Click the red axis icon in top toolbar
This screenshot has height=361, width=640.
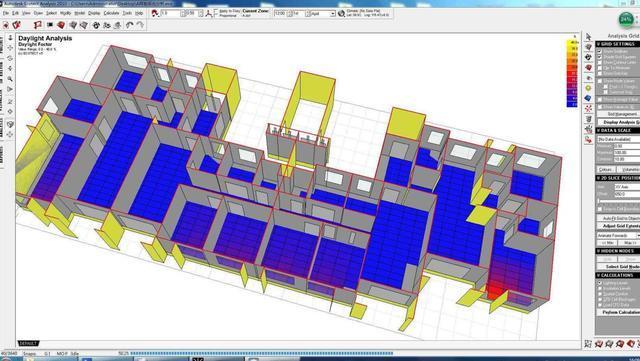[x=209, y=14]
